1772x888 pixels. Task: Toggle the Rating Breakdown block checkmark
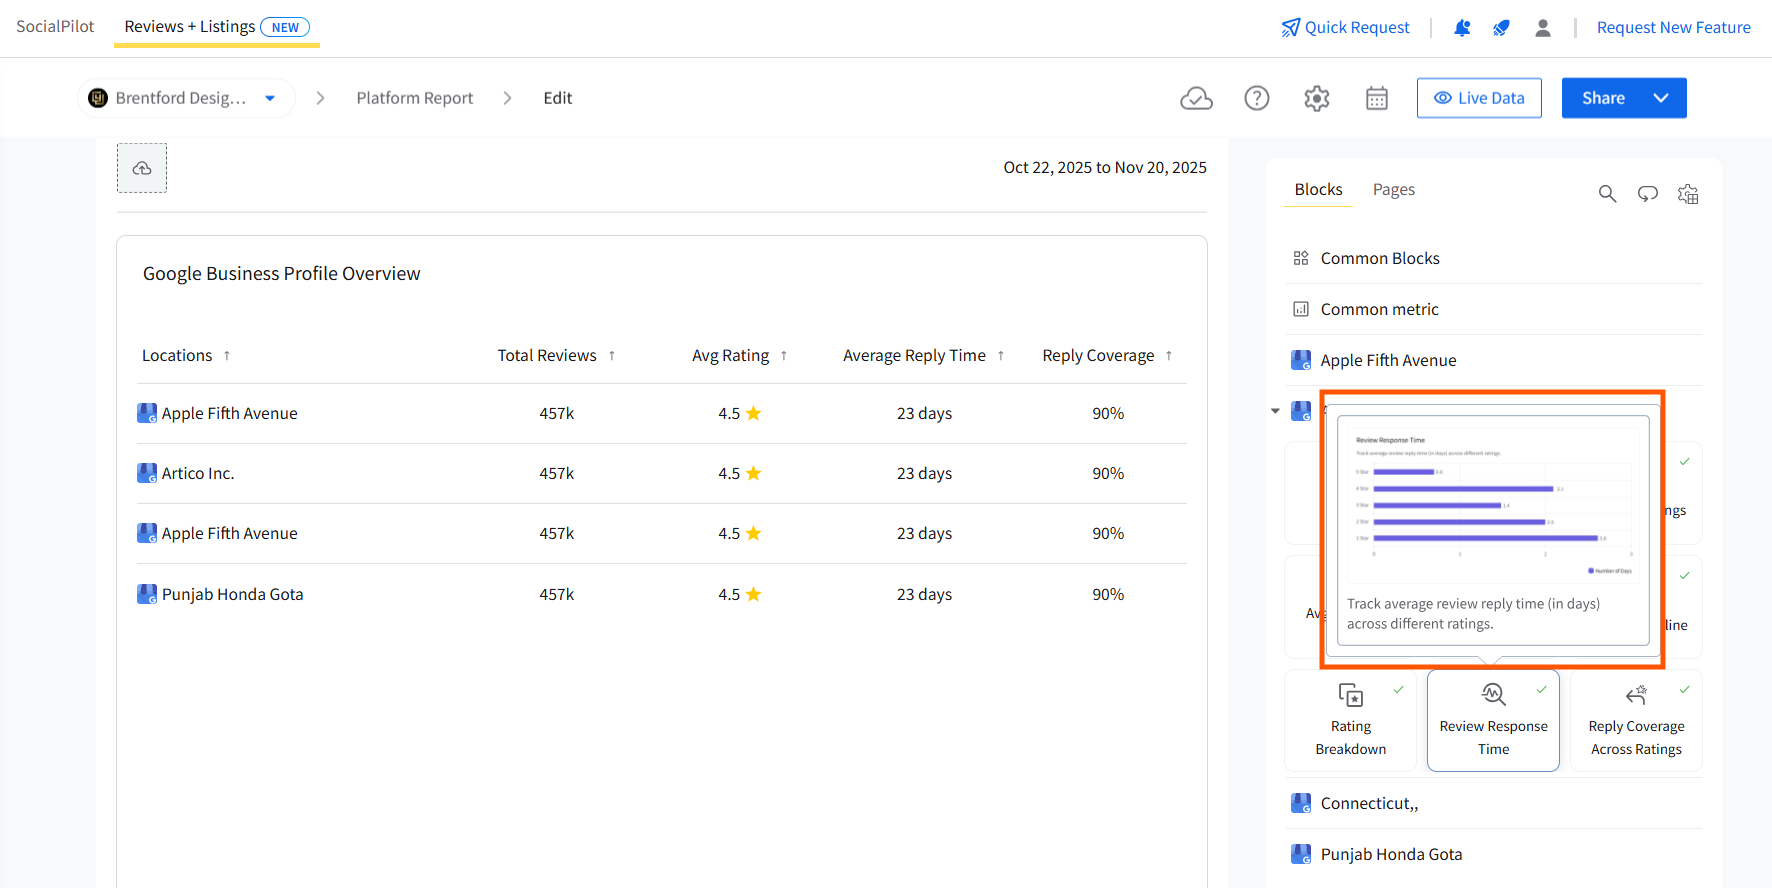coord(1399,689)
